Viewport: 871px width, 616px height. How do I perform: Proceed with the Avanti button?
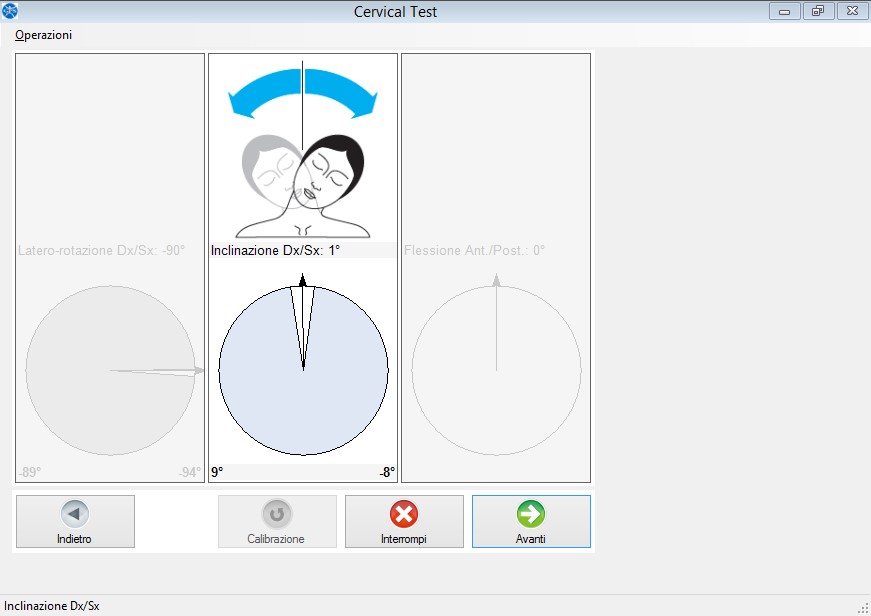click(531, 521)
